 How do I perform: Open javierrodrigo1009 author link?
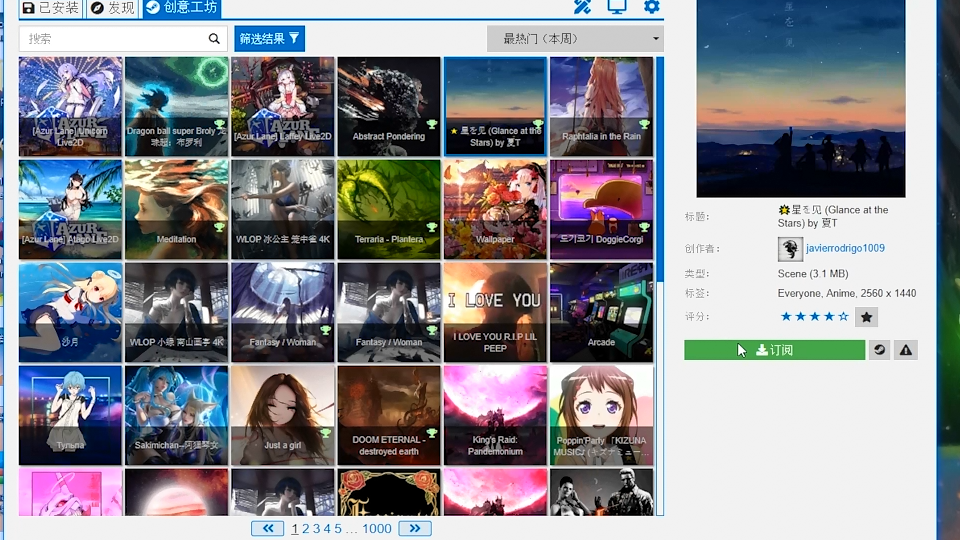[845, 248]
